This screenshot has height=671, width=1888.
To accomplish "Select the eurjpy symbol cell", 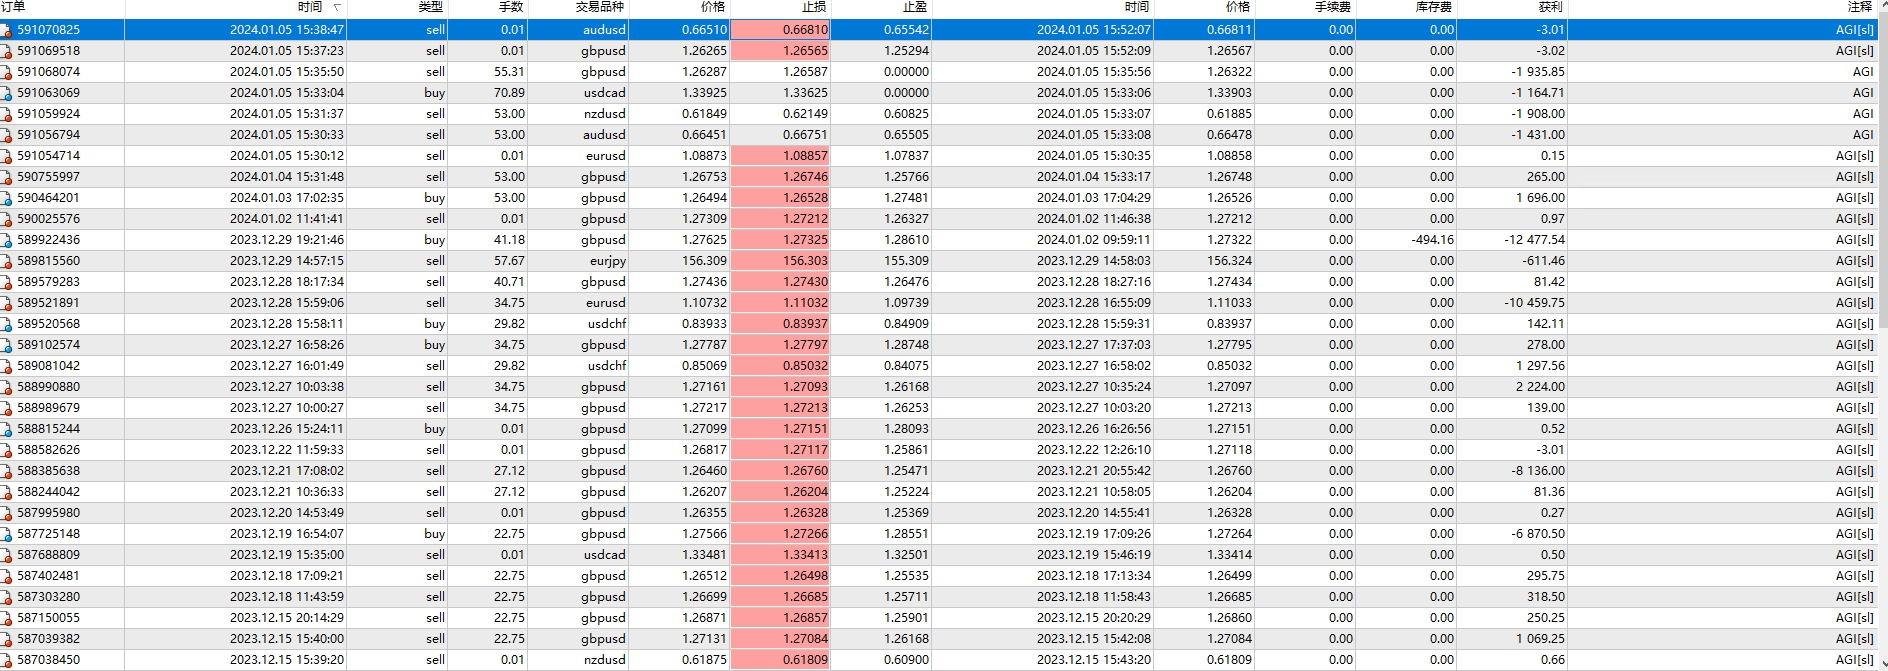I will coord(608,261).
